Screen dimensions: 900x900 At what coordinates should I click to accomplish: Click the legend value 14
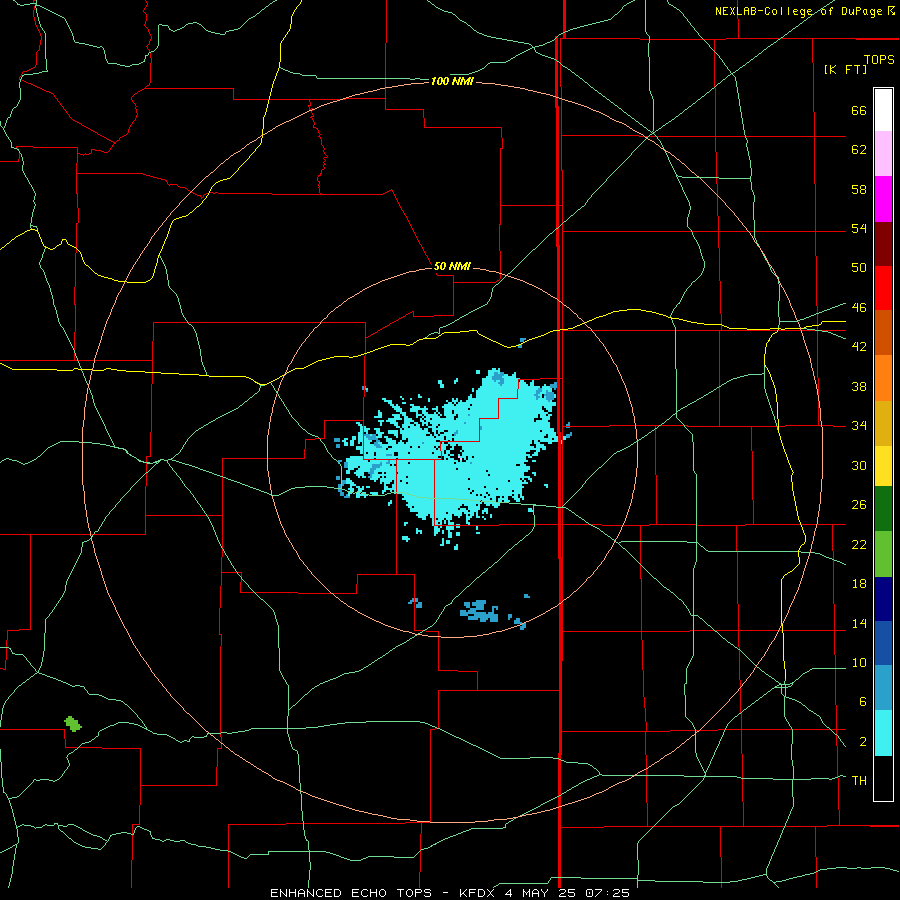859,623
